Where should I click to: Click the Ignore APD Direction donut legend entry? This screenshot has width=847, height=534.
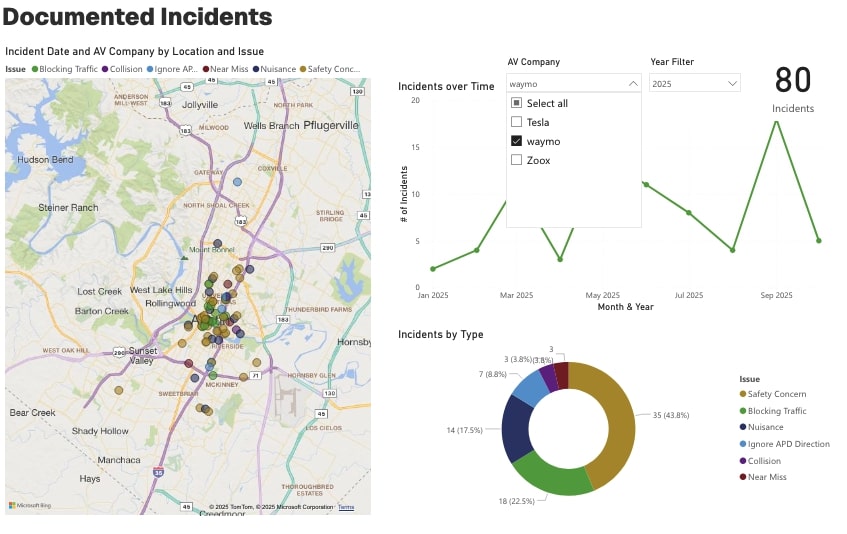[x=787, y=444]
